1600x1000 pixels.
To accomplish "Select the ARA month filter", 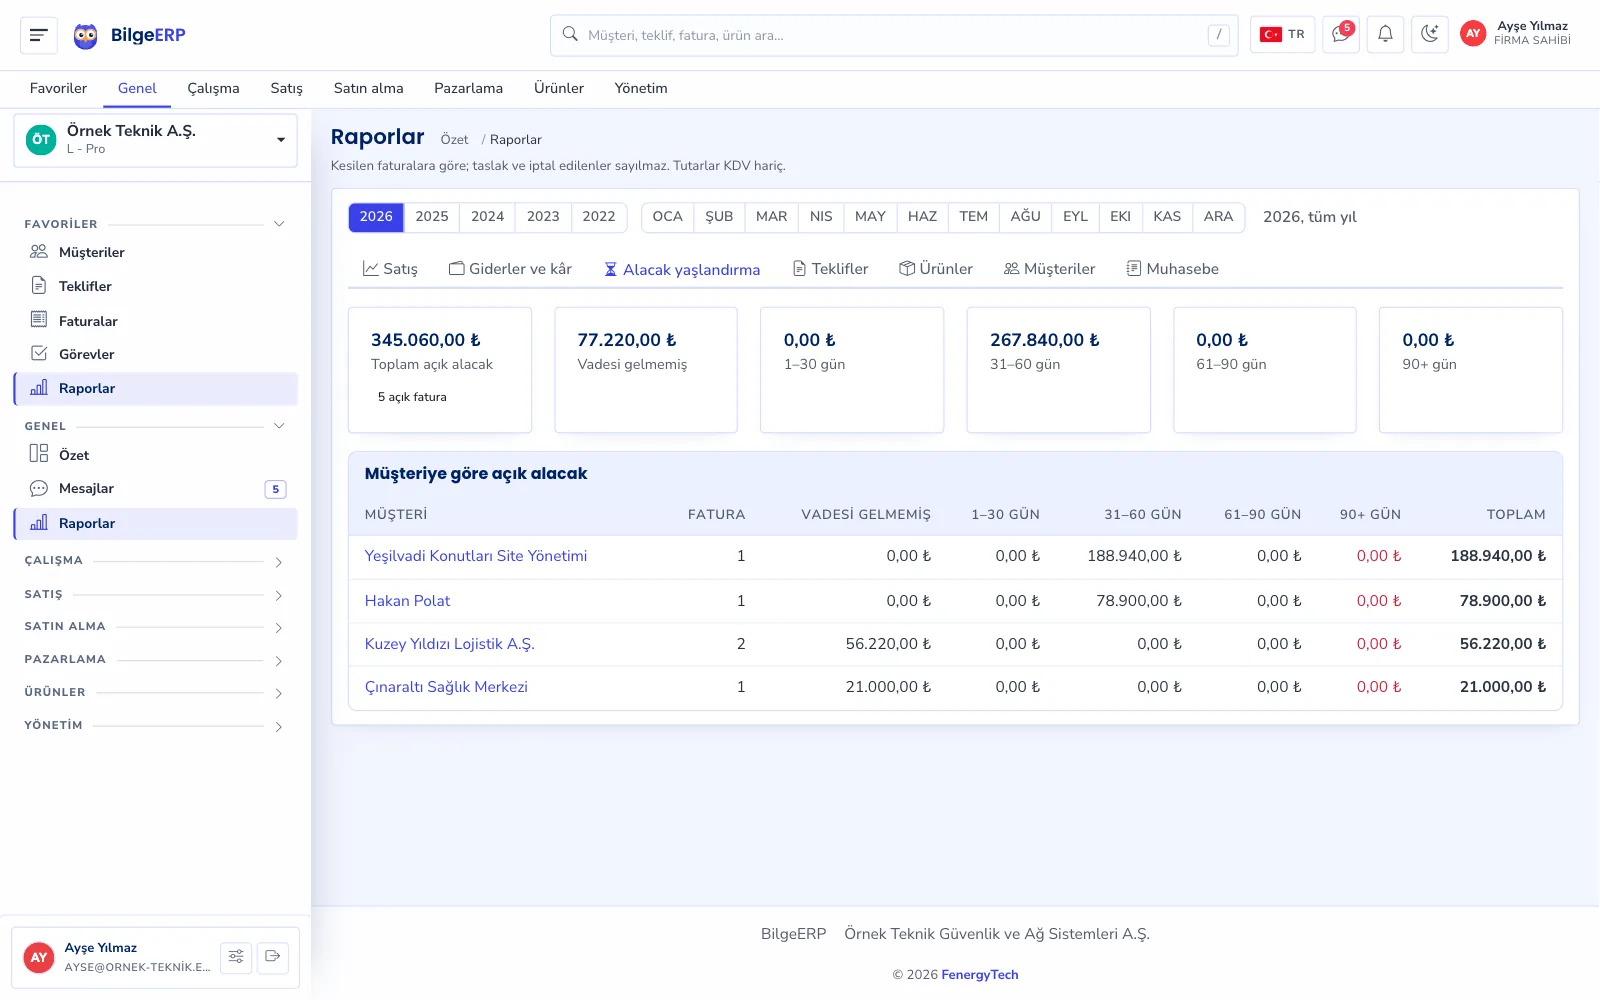I will [x=1218, y=217].
